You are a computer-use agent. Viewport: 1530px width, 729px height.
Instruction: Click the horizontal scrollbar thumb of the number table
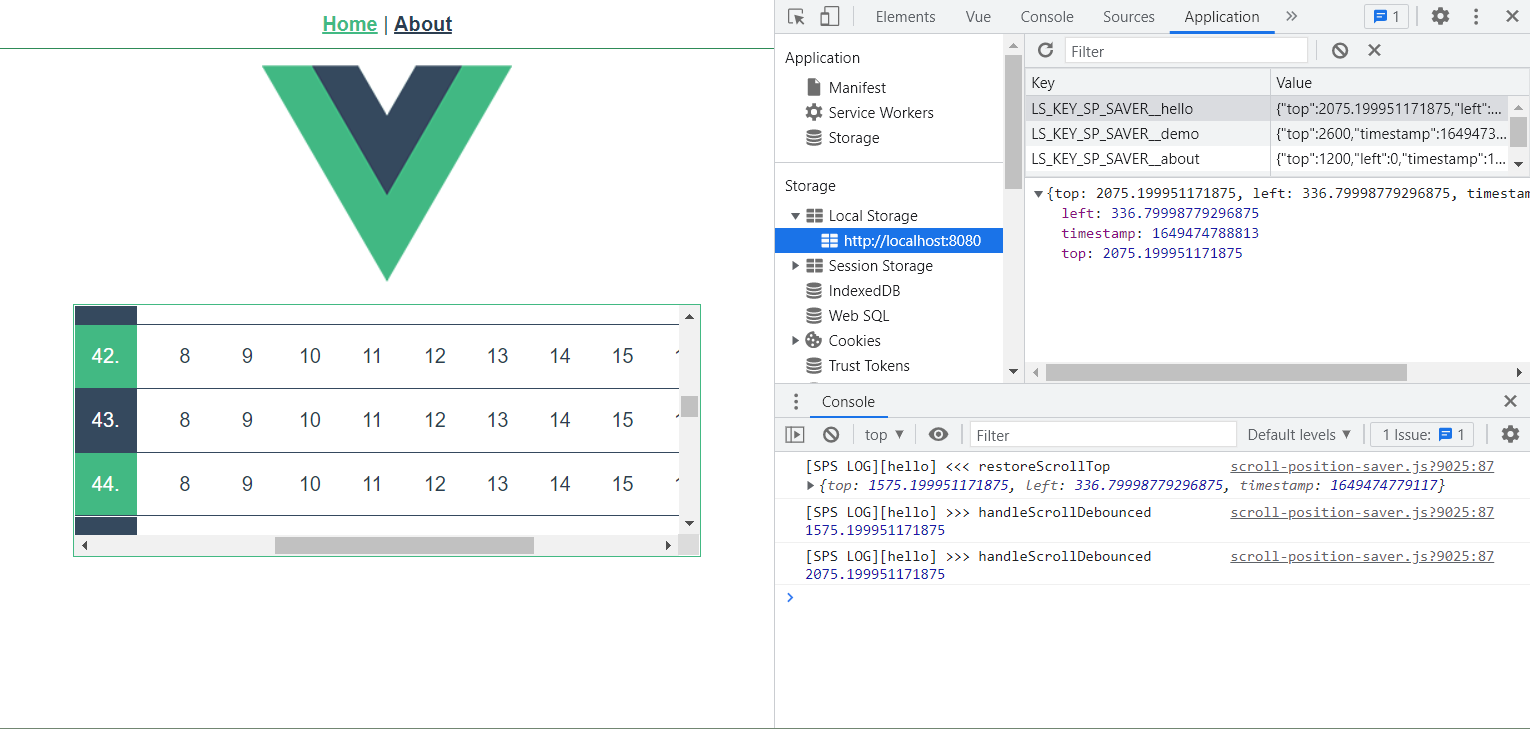tap(404, 545)
